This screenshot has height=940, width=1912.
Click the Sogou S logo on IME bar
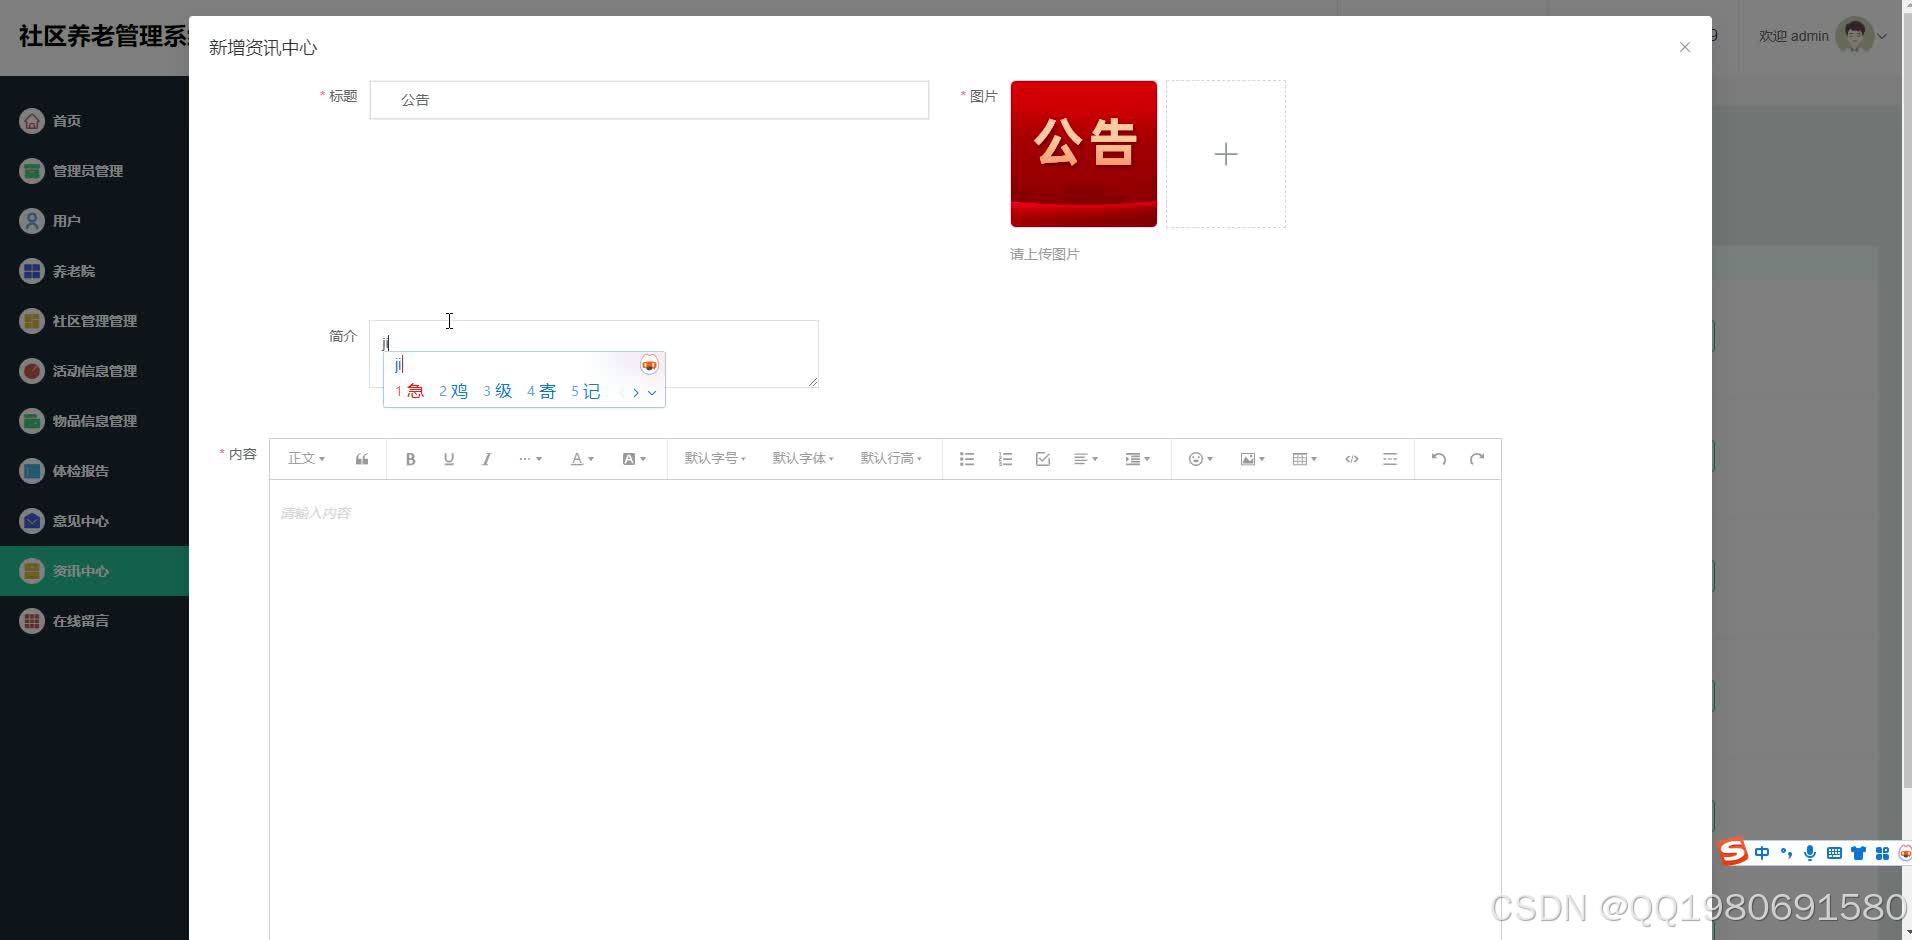1733,852
